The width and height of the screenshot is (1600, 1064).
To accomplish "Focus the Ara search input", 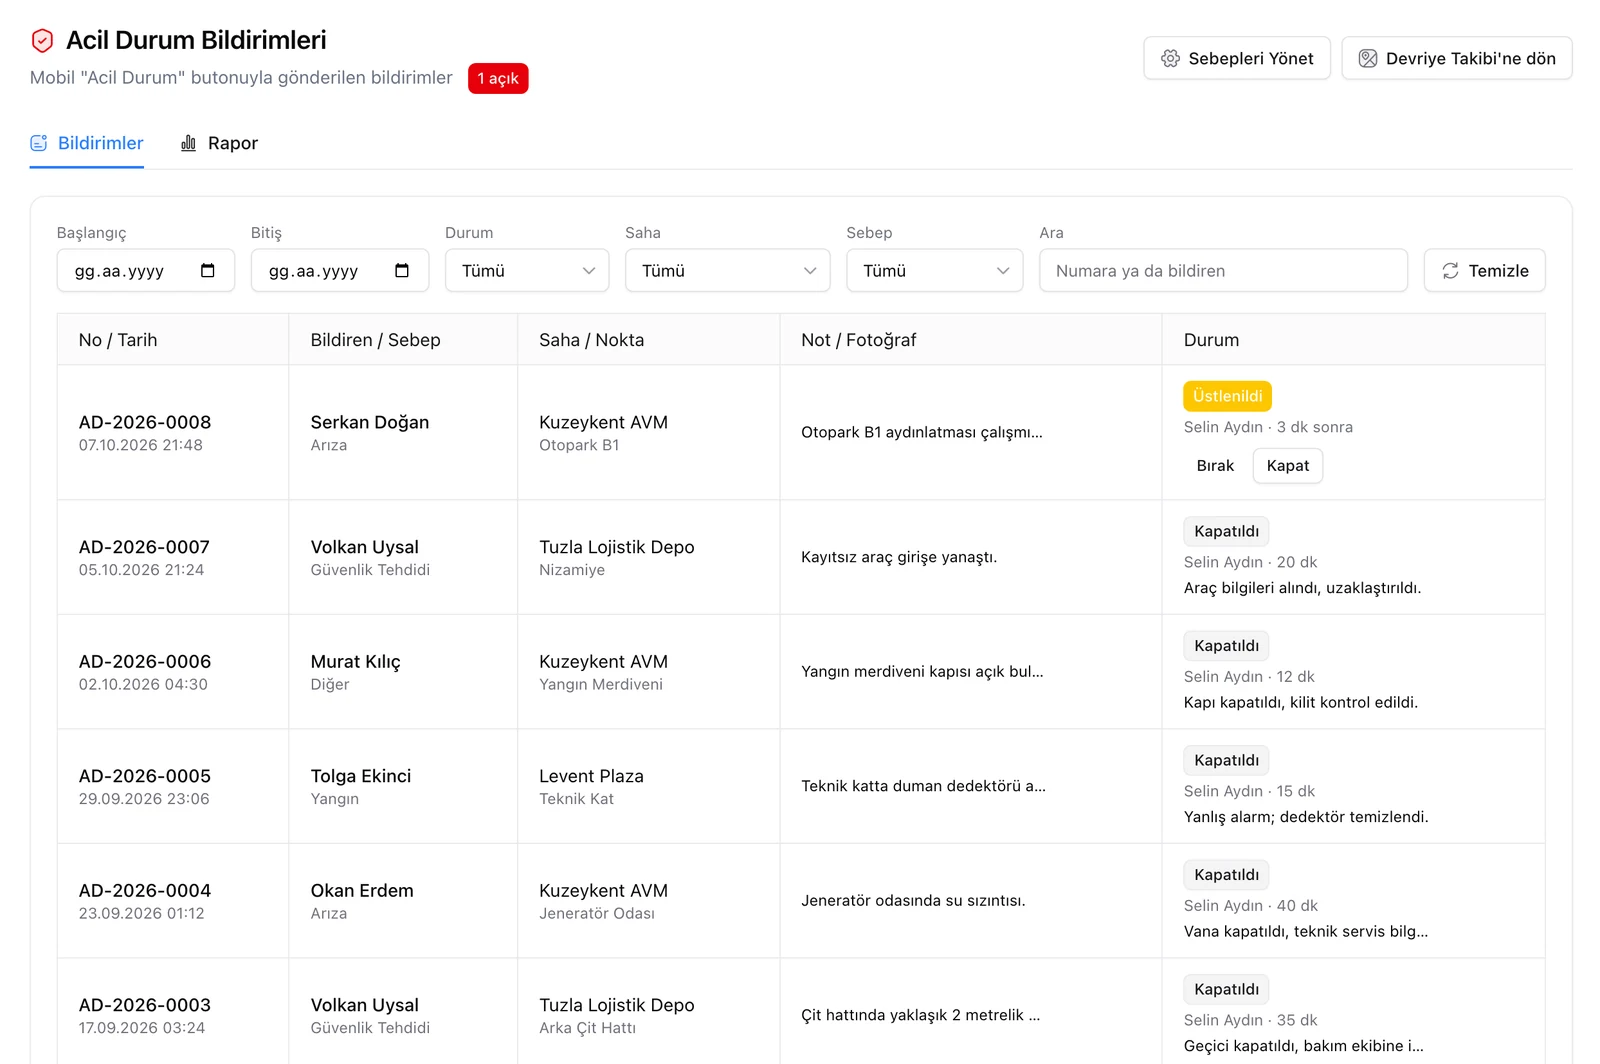I will [1223, 271].
